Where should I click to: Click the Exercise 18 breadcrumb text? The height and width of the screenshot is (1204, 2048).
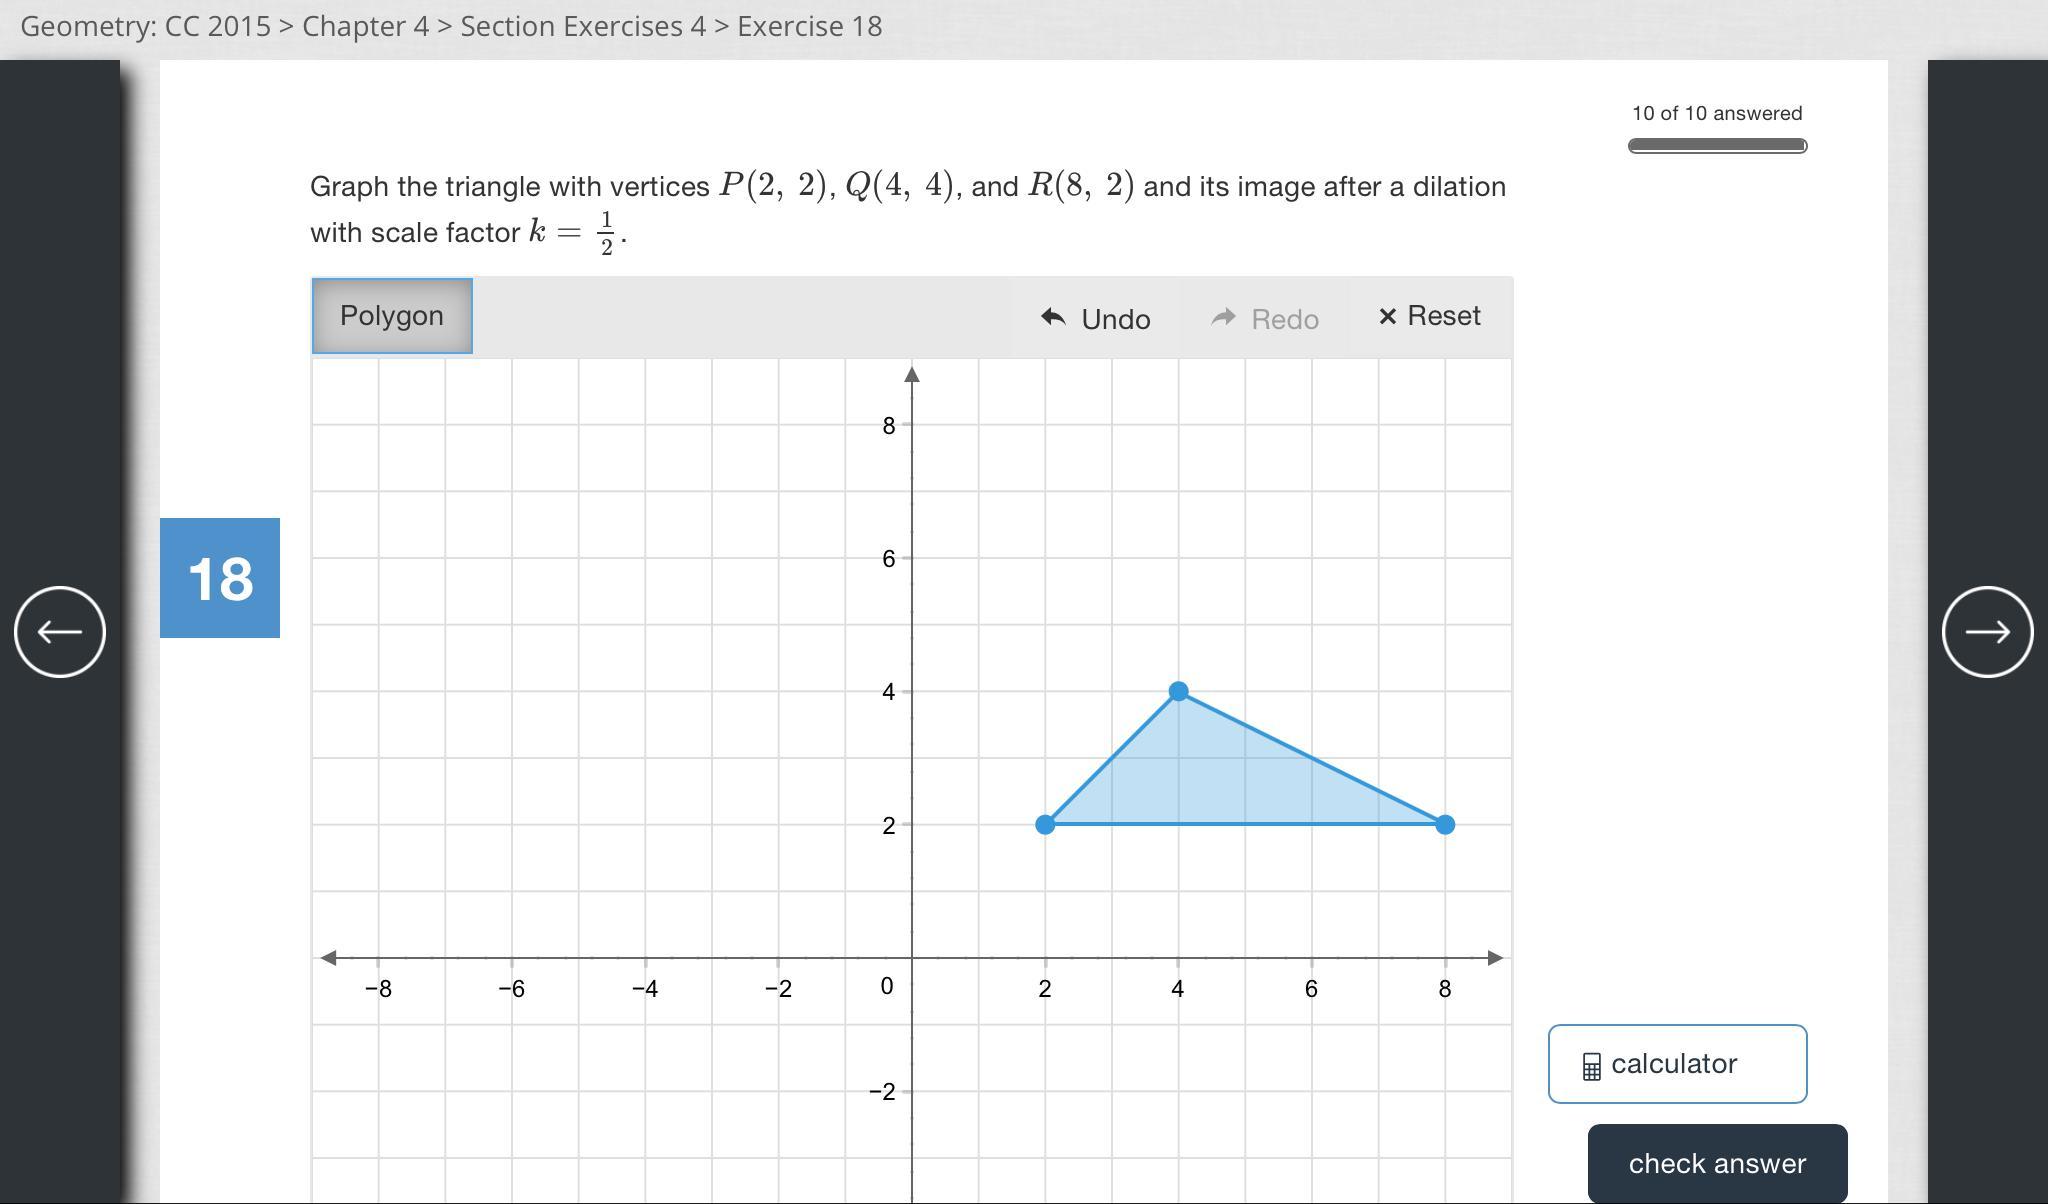tap(809, 26)
